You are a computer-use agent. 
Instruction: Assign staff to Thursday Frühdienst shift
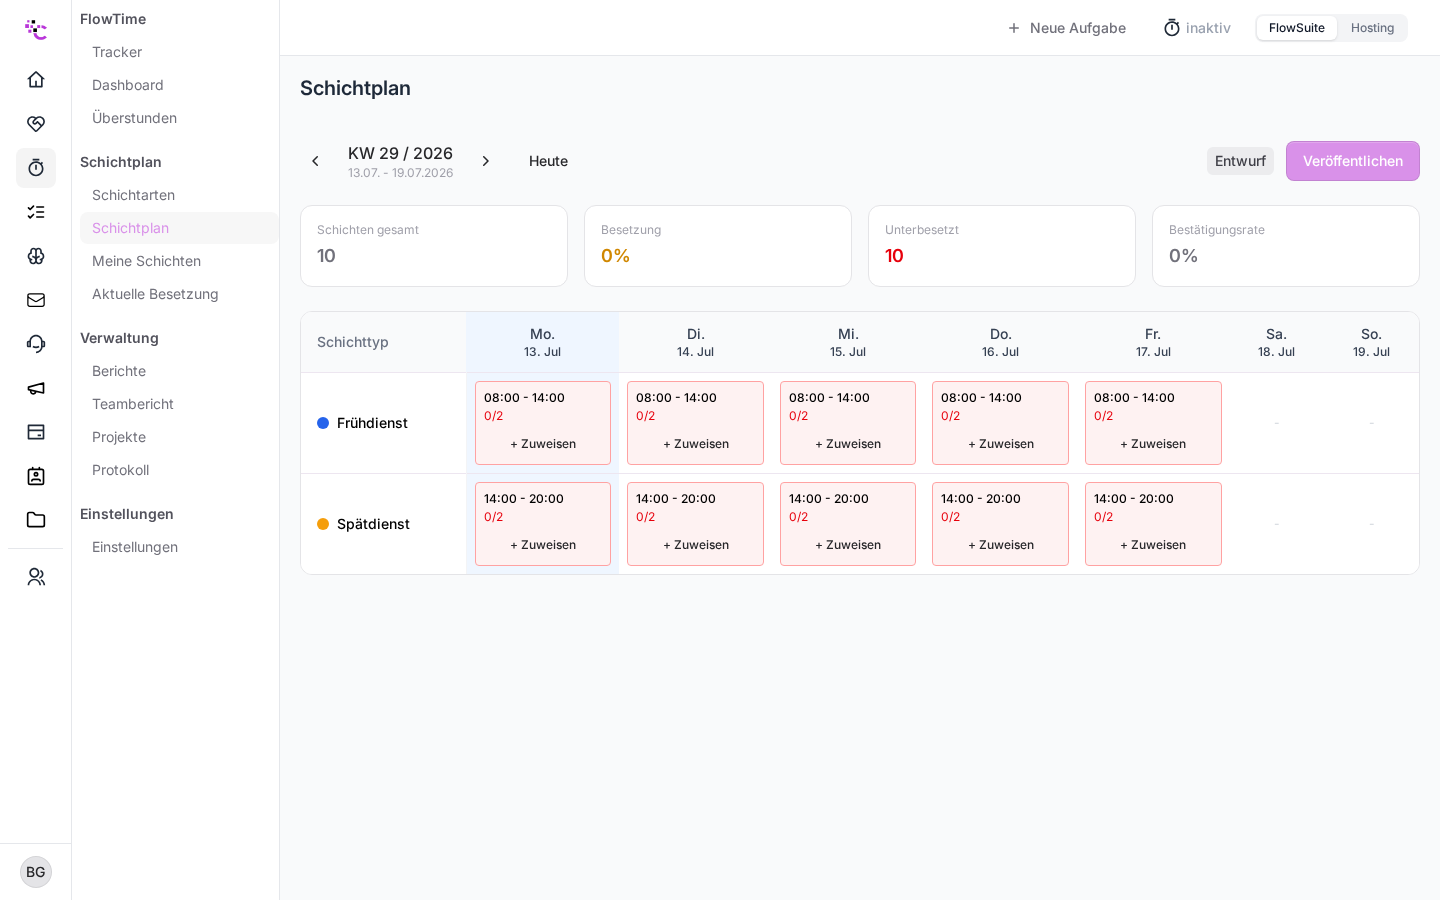[1001, 444]
